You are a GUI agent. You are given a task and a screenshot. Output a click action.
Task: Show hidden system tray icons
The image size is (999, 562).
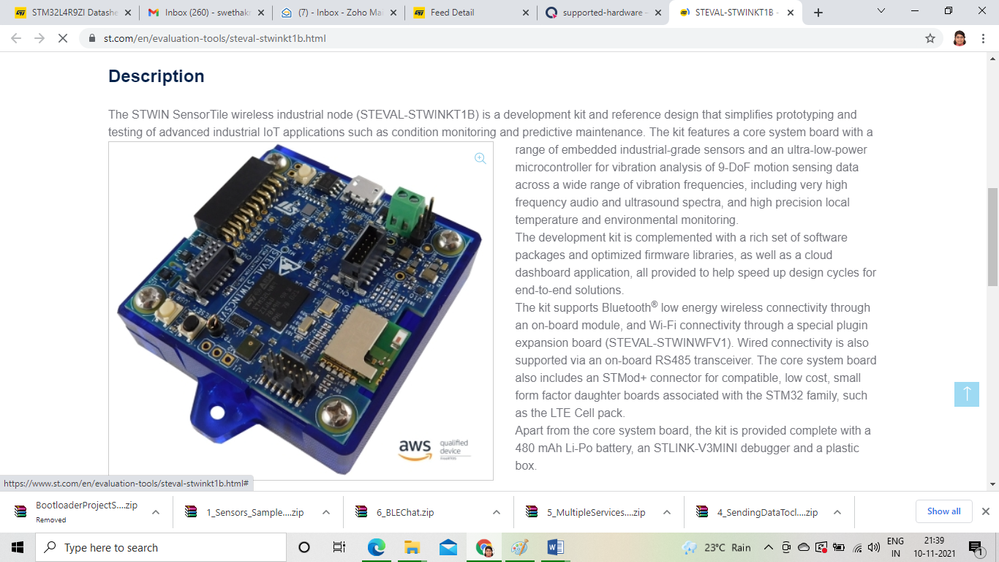768,547
